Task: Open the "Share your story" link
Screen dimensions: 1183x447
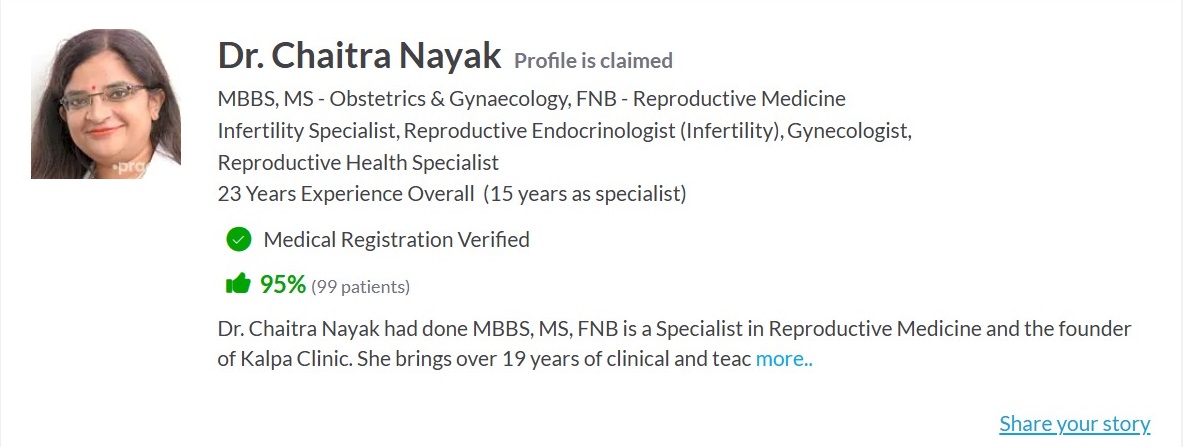Action: coord(1074,424)
